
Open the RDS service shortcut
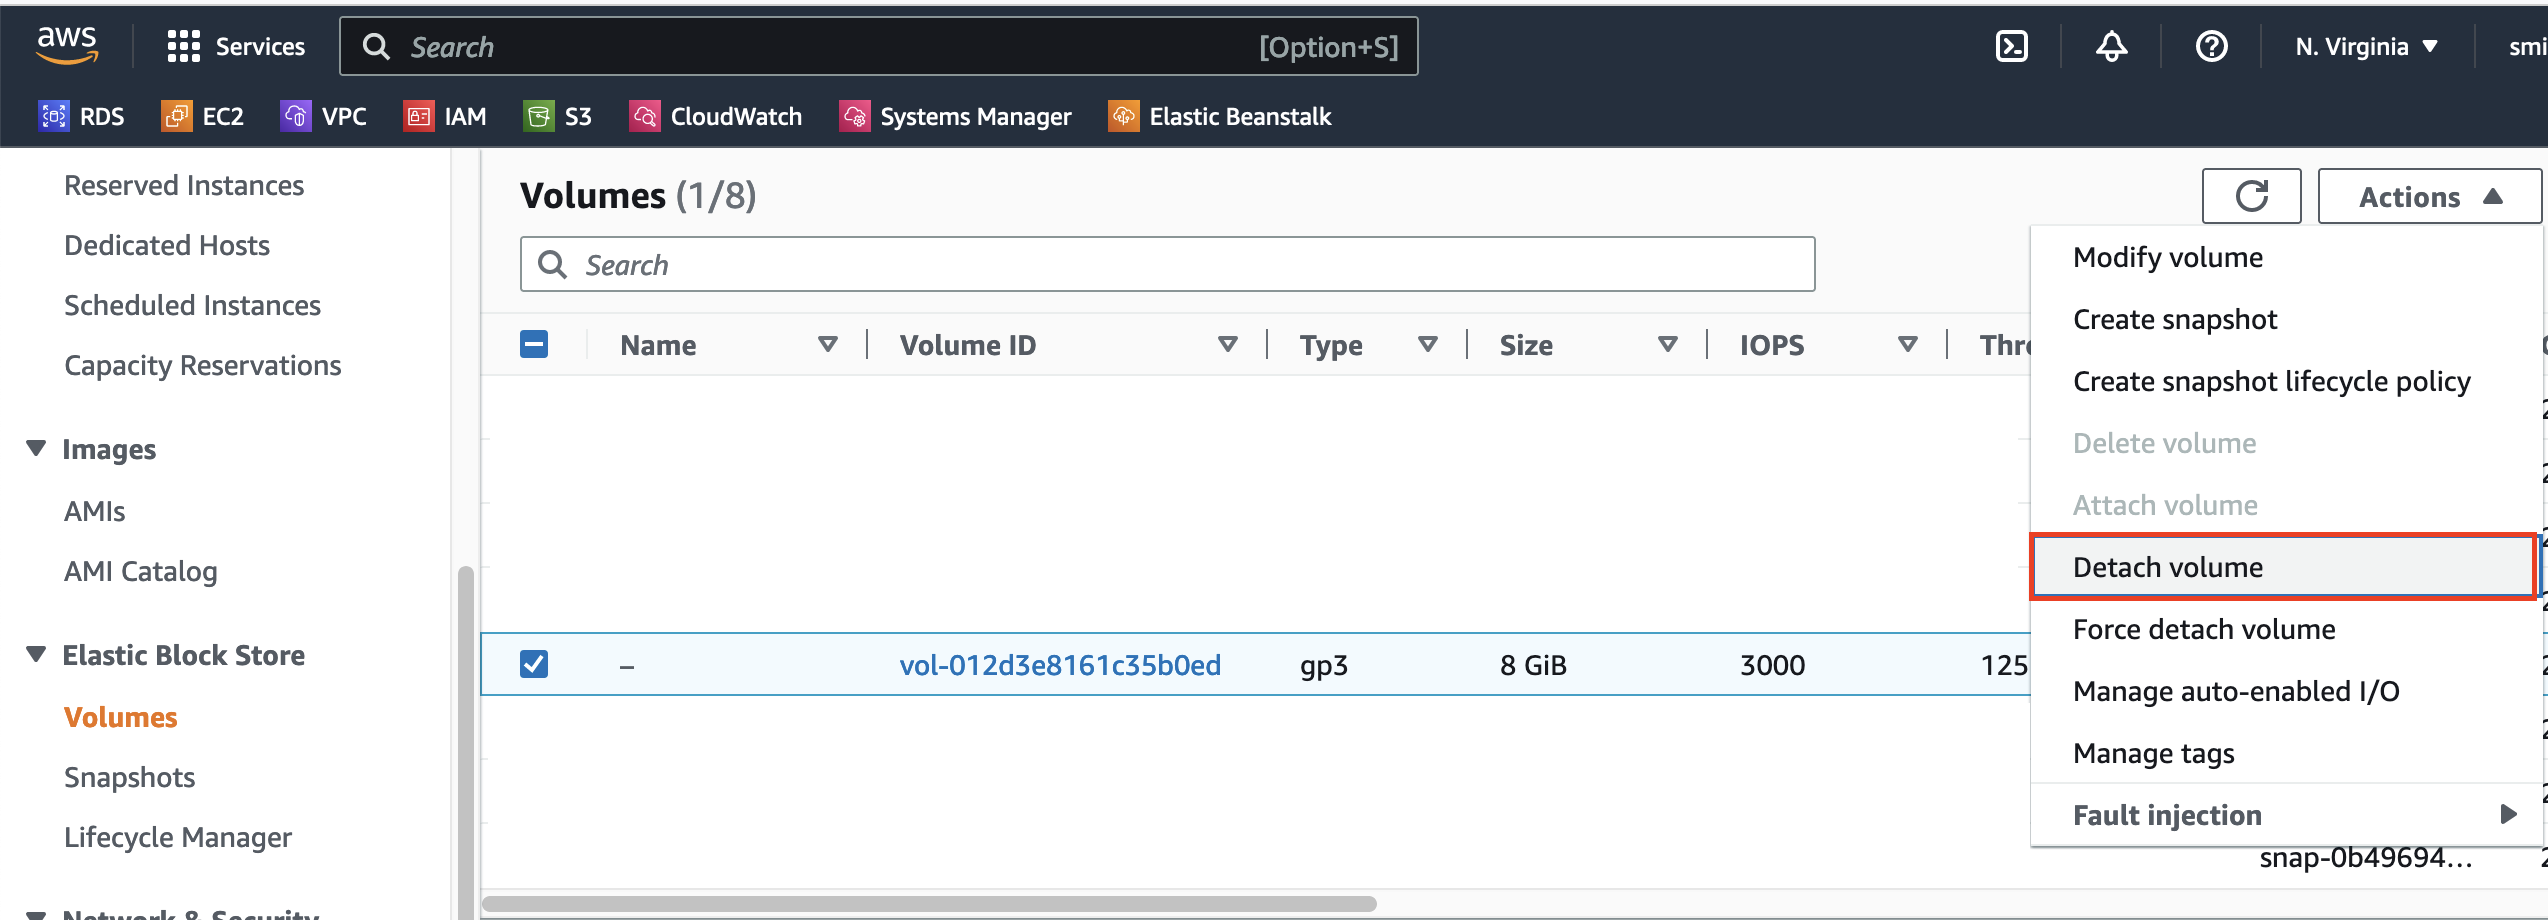coord(82,117)
